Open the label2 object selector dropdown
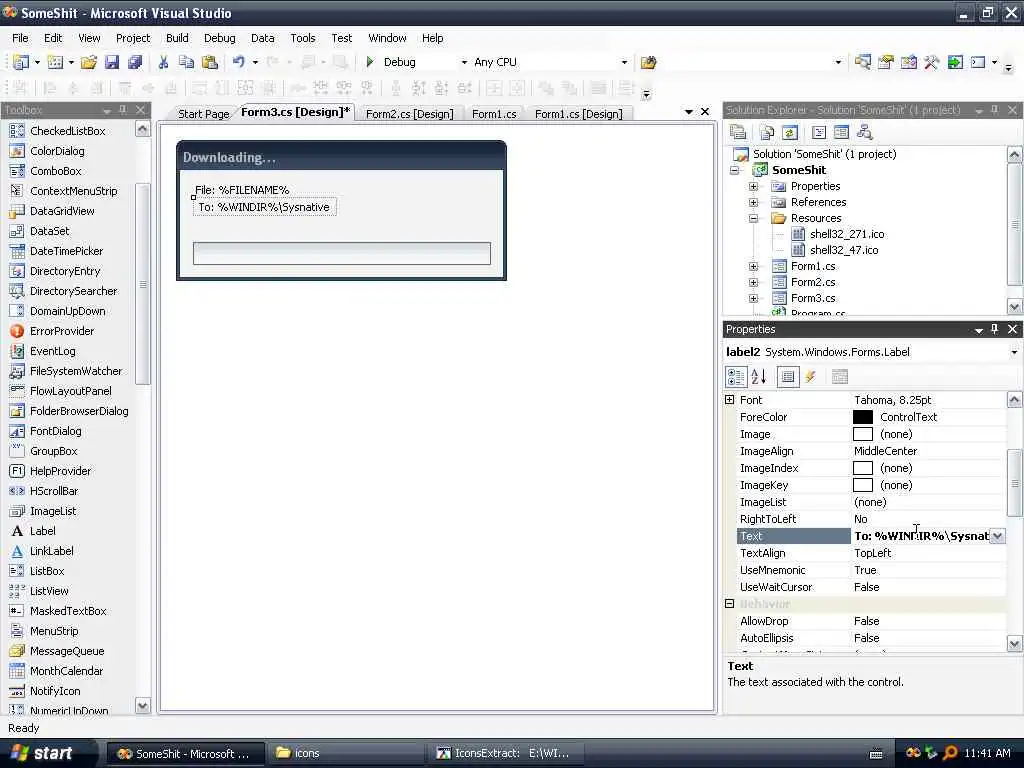 (x=1014, y=352)
